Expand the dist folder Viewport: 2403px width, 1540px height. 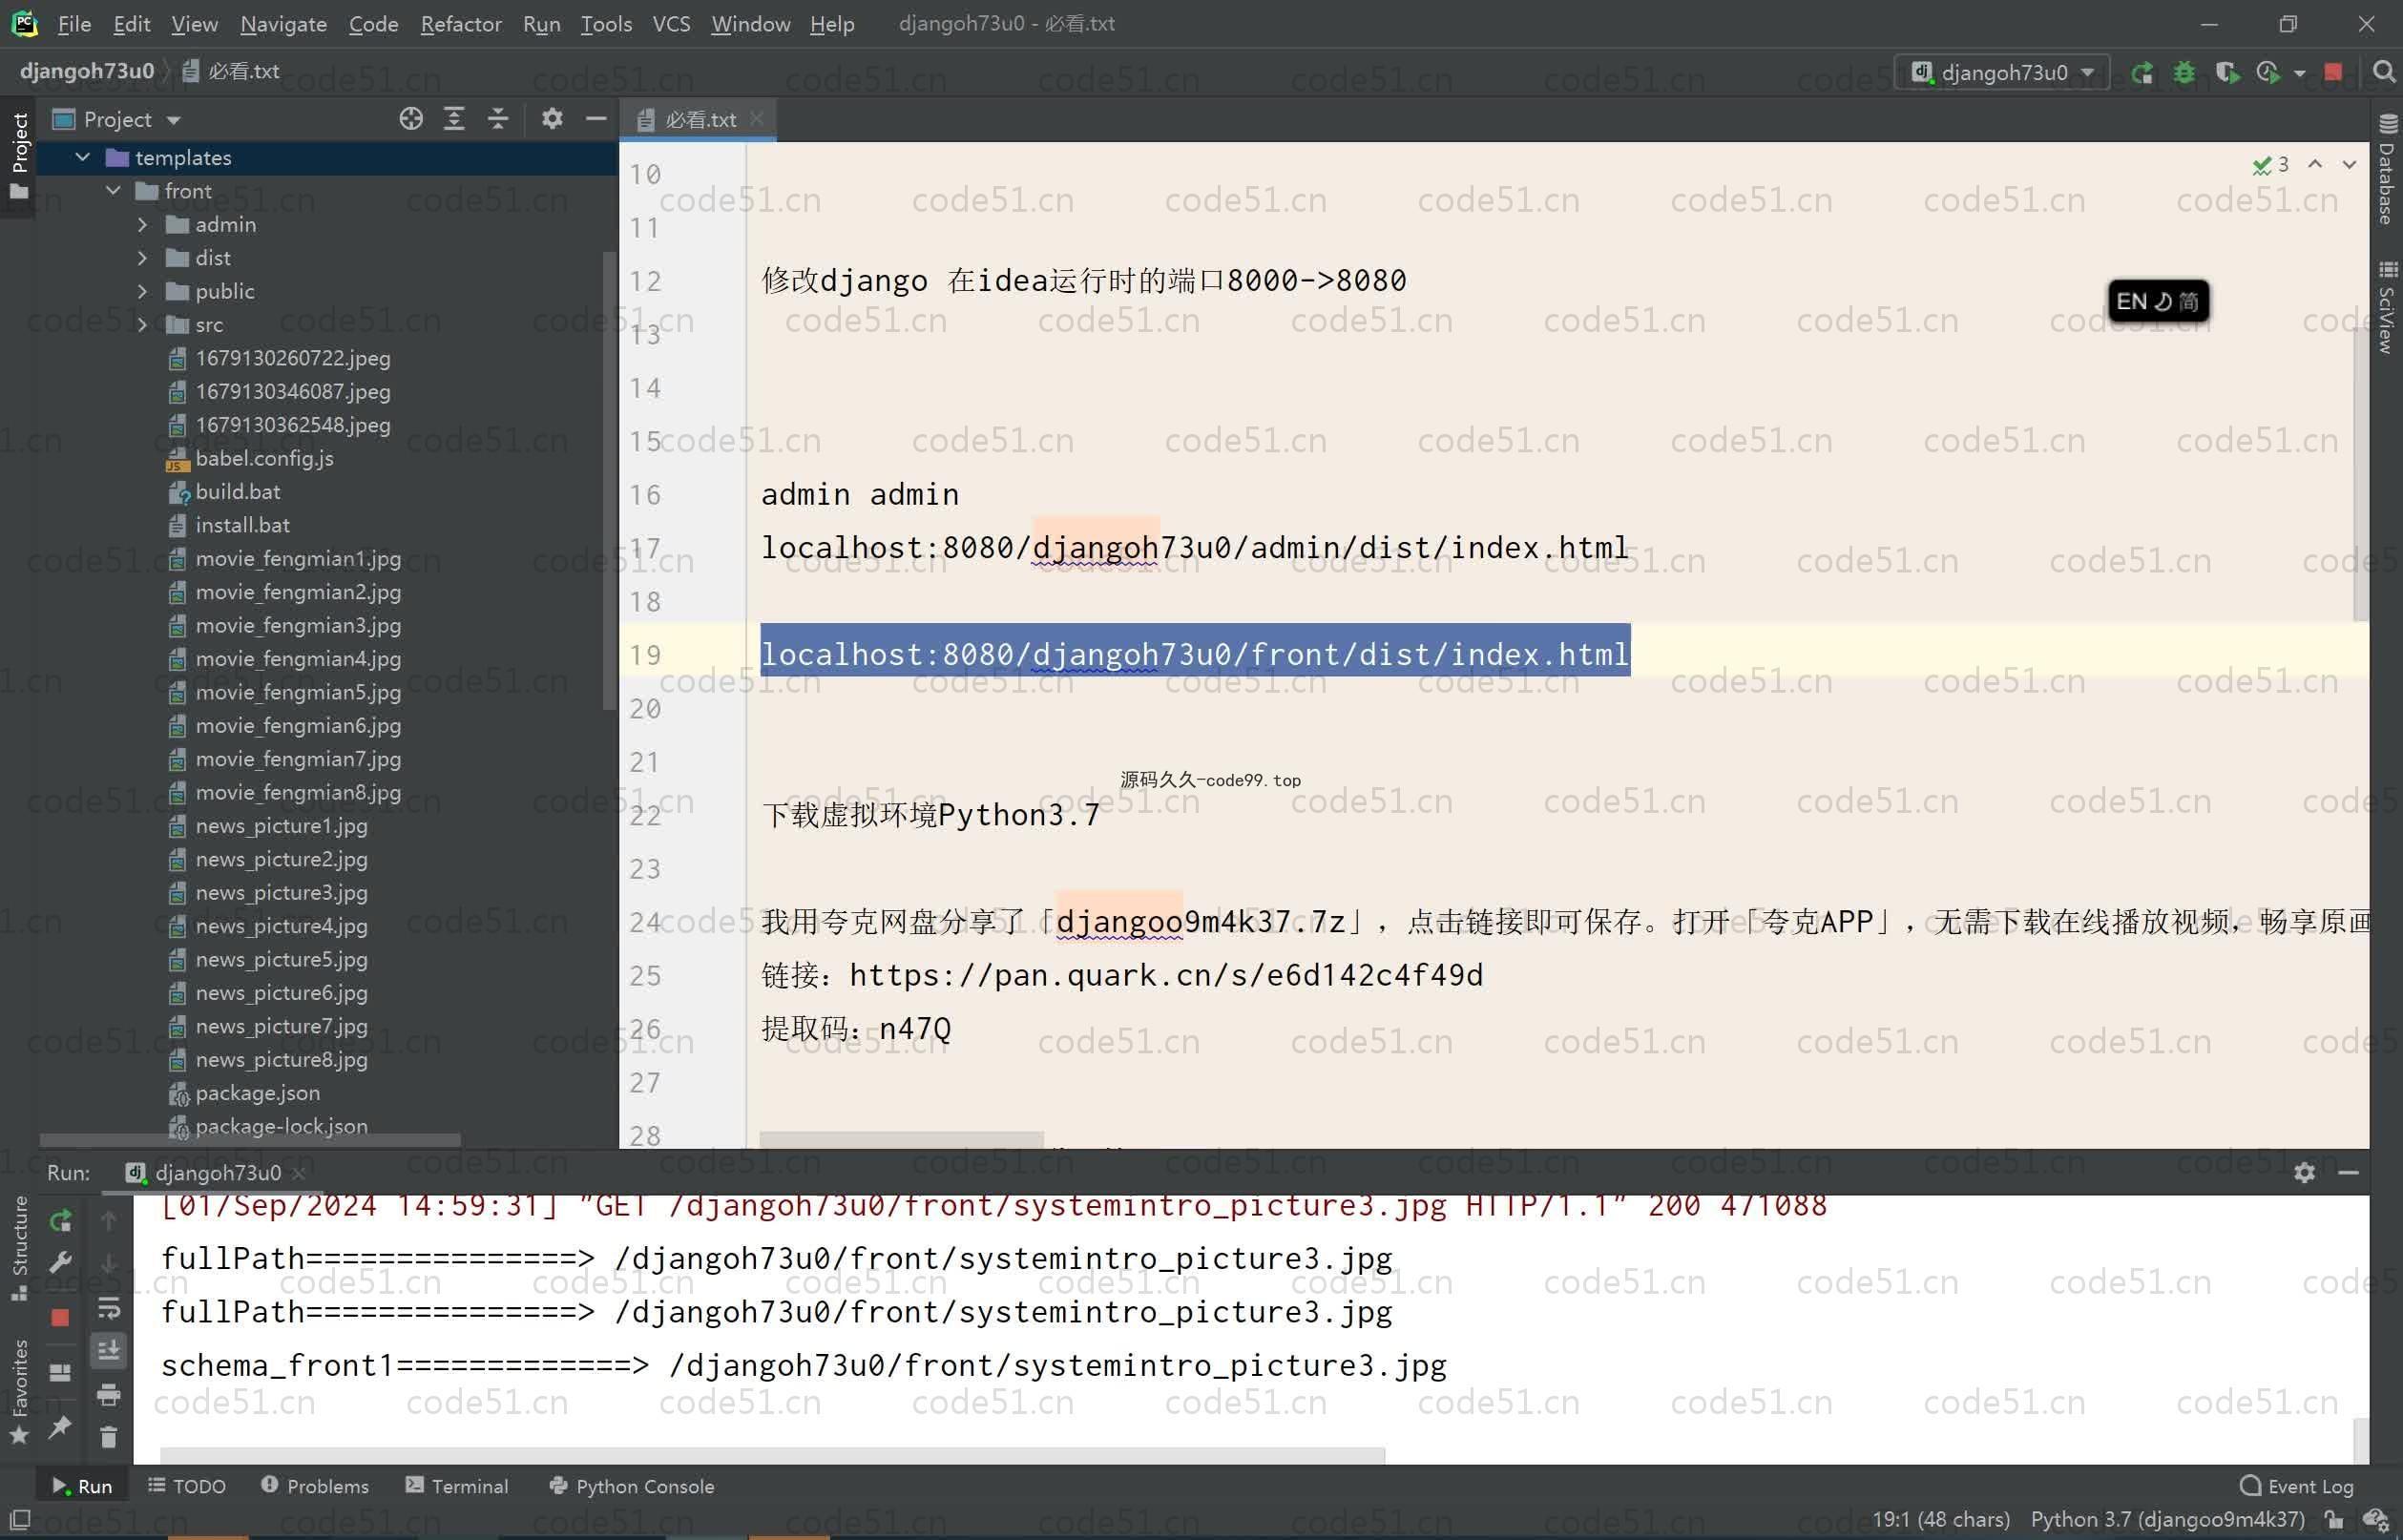coord(143,258)
